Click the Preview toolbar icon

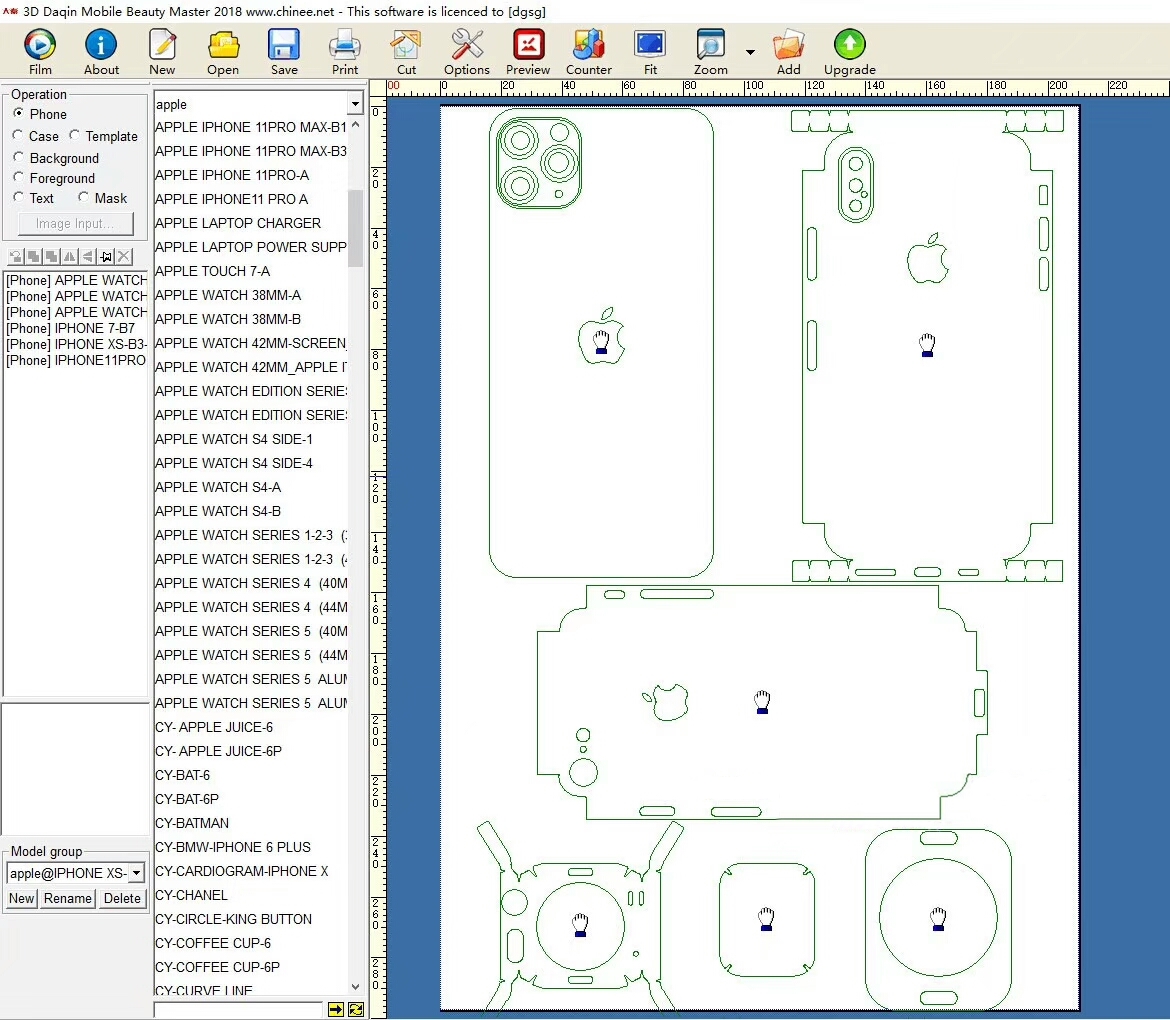(528, 51)
